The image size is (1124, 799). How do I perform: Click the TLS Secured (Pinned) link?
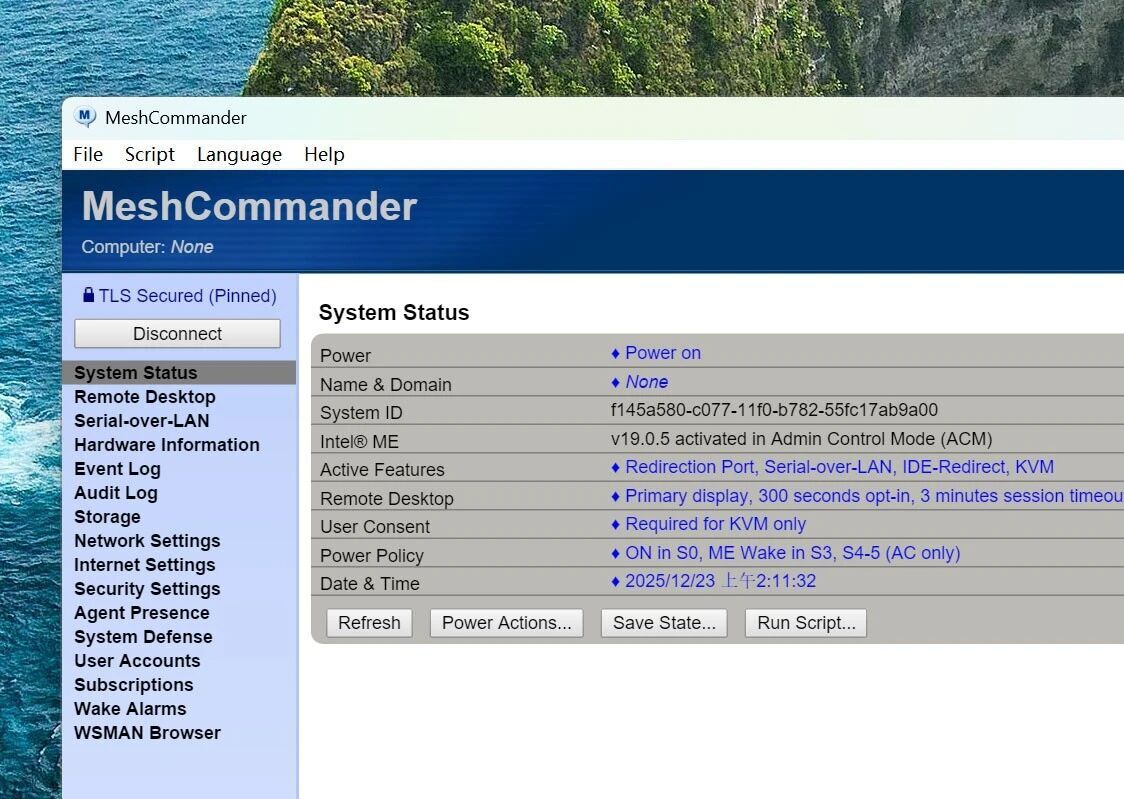[187, 296]
